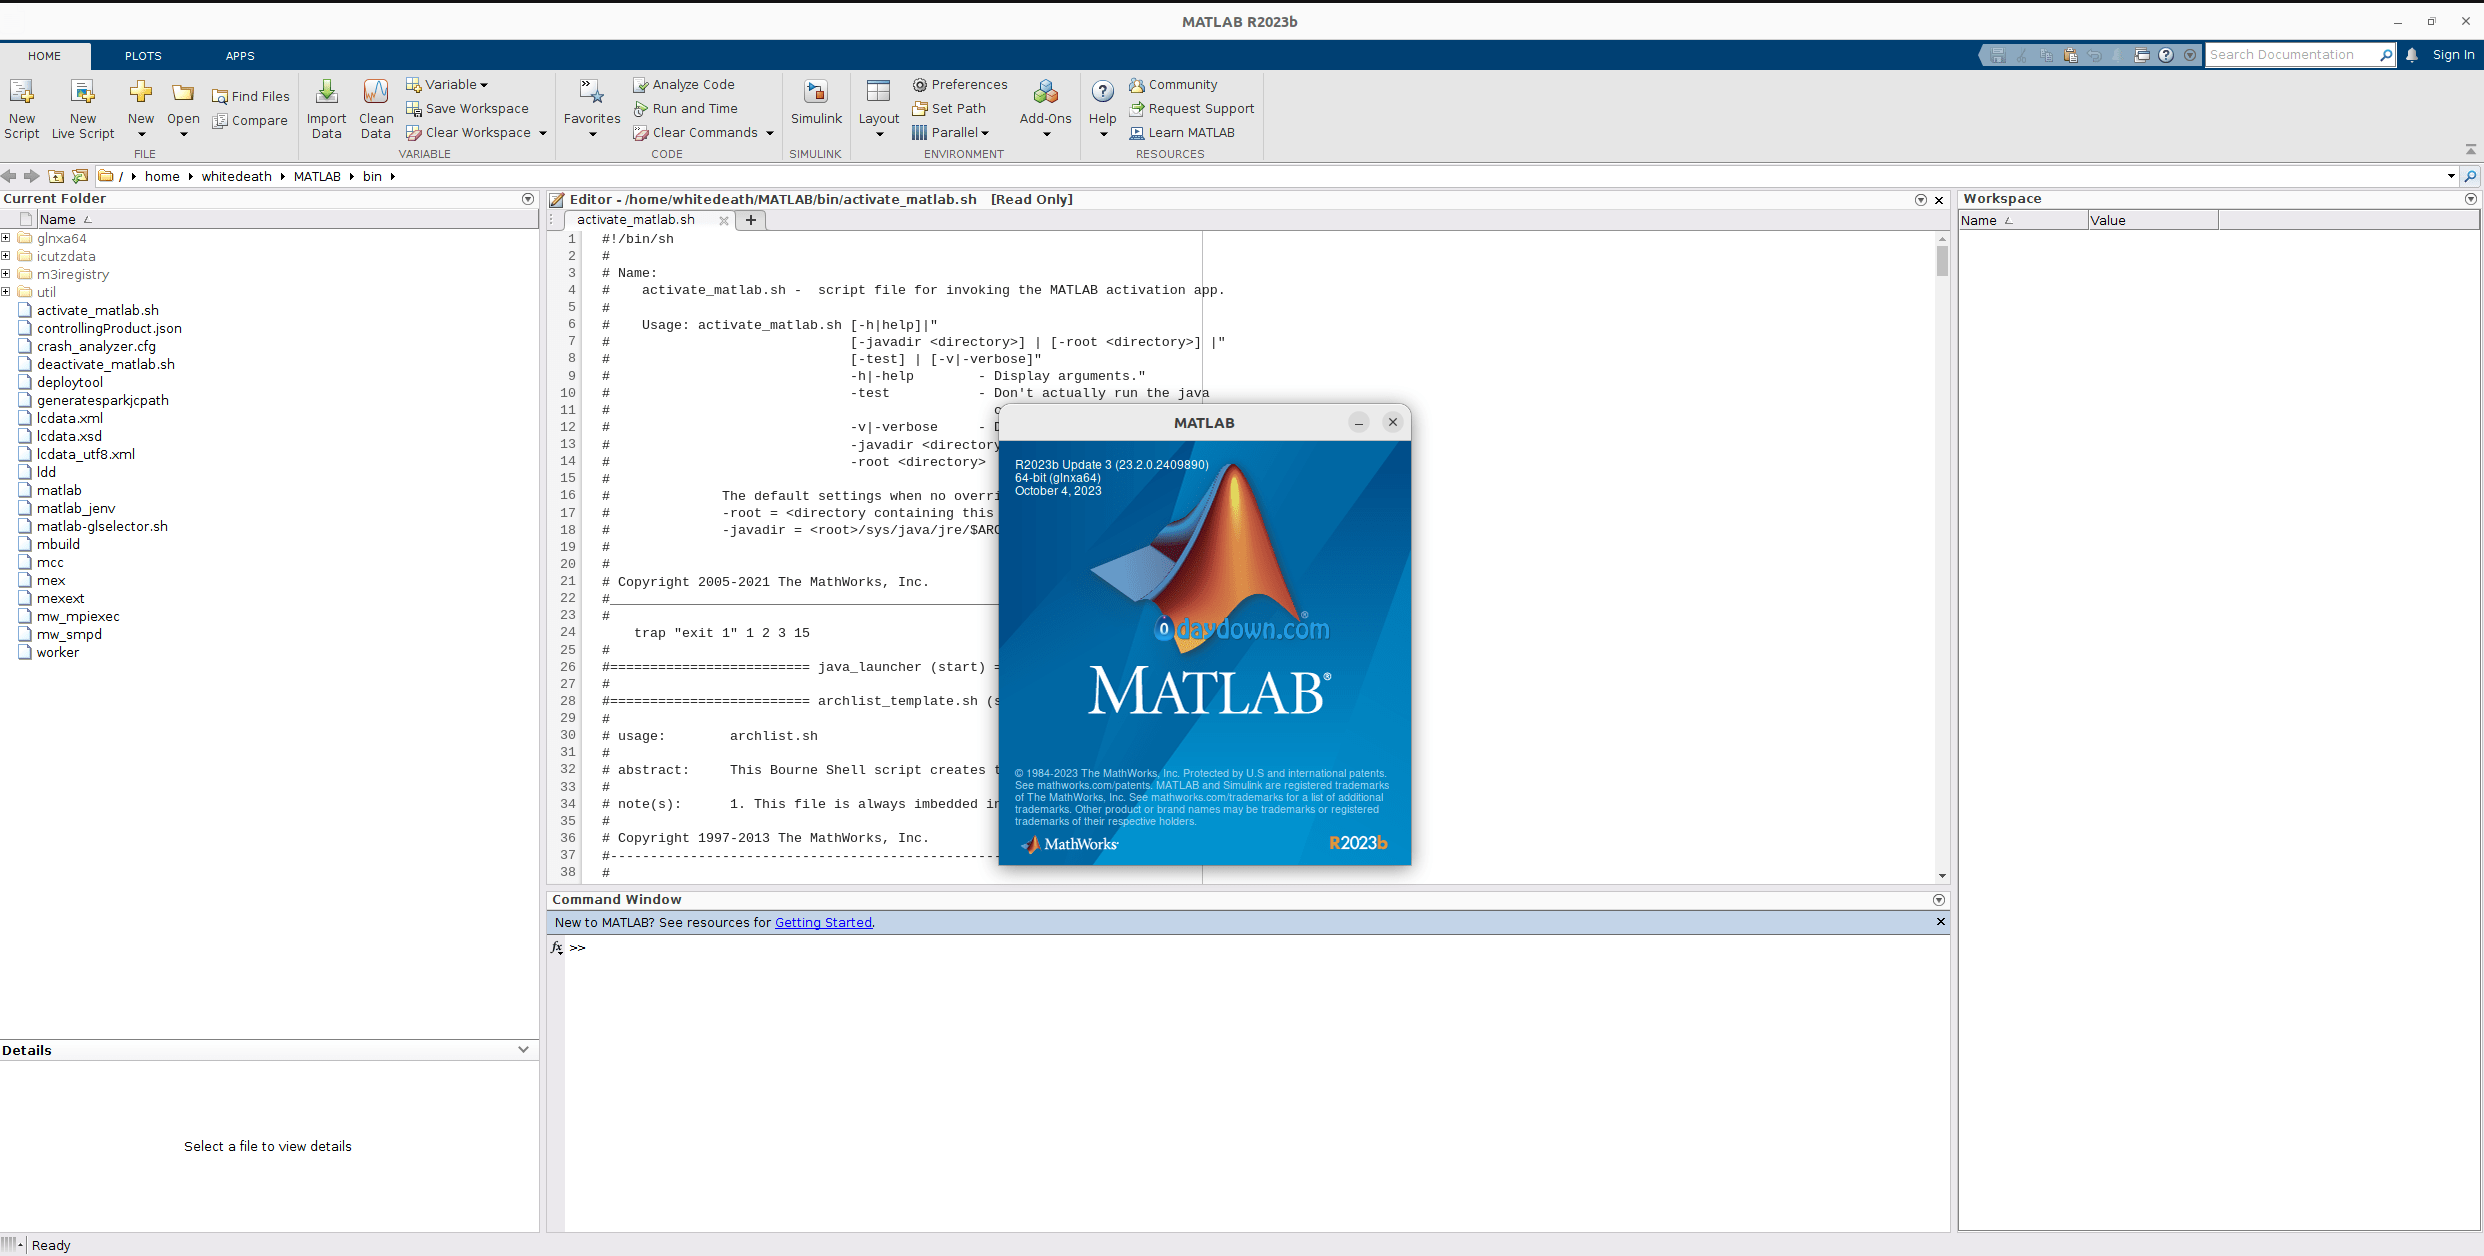Click Save Workspace

pyautogui.click(x=467, y=108)
